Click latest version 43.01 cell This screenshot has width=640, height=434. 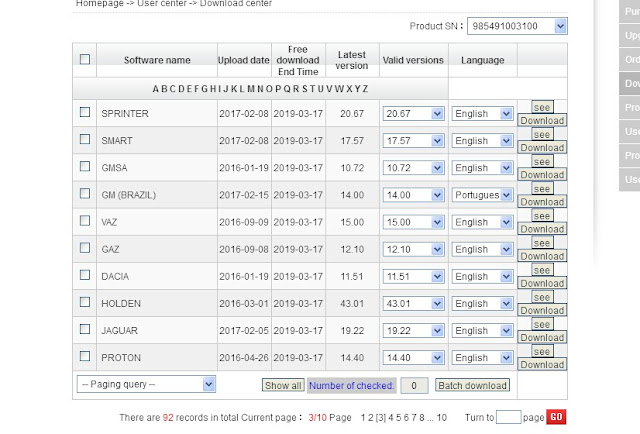(352, 303)
